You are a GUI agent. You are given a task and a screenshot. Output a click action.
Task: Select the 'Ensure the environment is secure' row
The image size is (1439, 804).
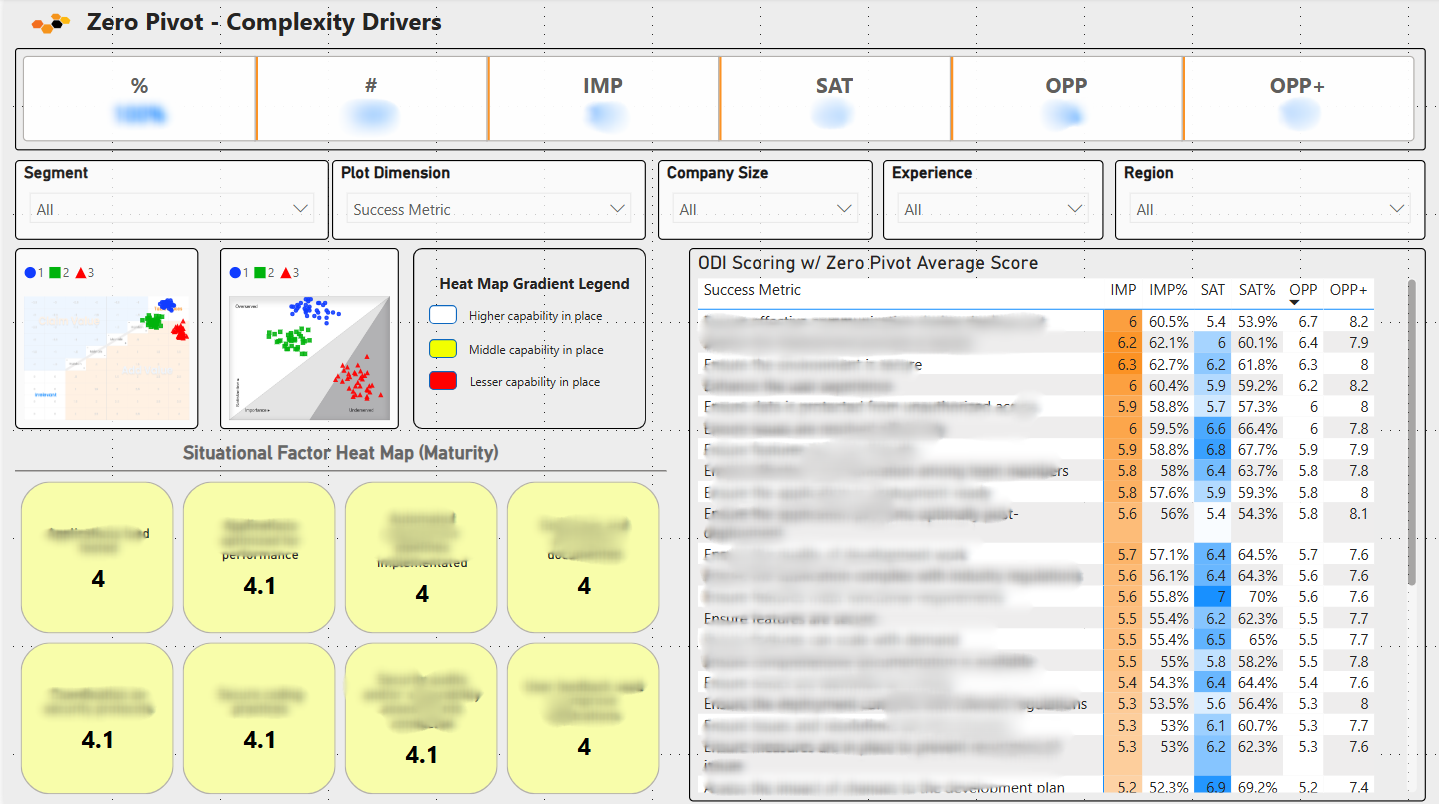pyautogui.click(x=1035, y=364)
